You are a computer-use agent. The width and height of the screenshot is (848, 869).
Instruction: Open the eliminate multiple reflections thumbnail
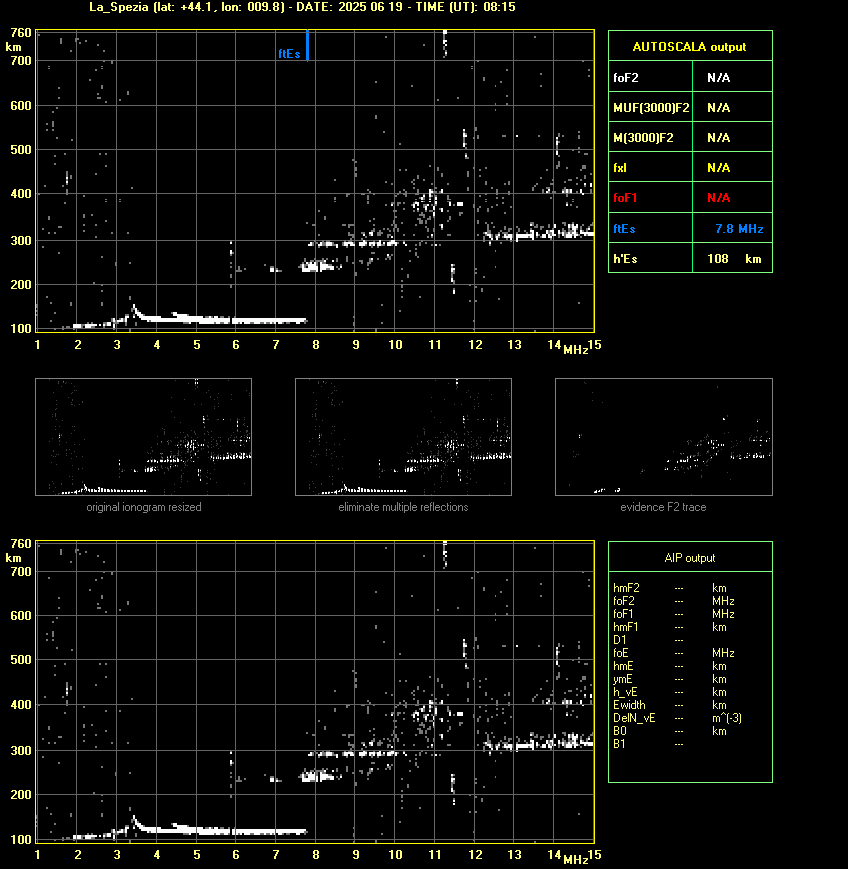[403, 437]
